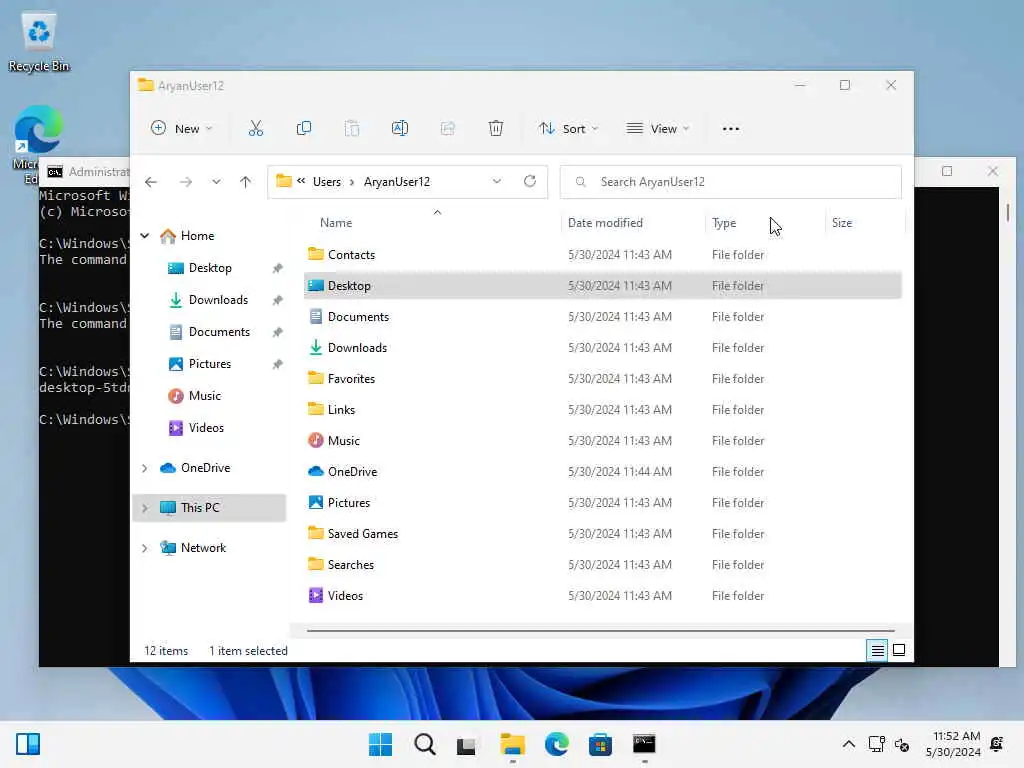The width and height of the screenshot is (1024, 768).
Task: Open Microsoft Store from taskbar
Action: pos(600,744)
